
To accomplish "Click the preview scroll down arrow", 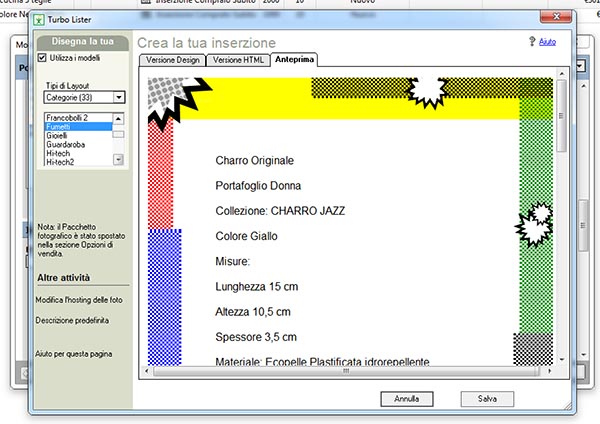I will (x=562, y=359).
